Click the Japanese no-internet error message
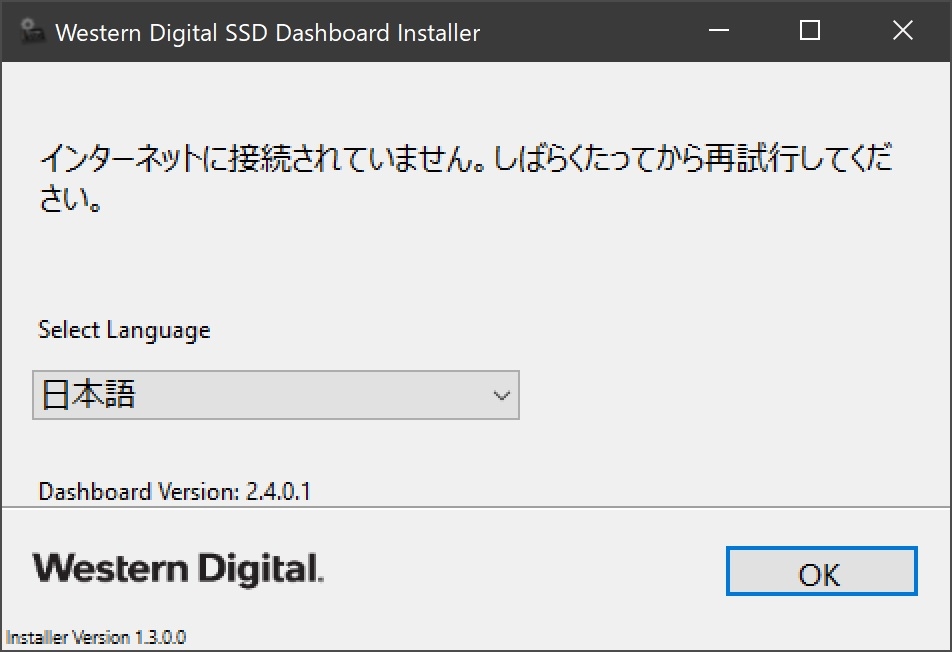 pos(466,178)
